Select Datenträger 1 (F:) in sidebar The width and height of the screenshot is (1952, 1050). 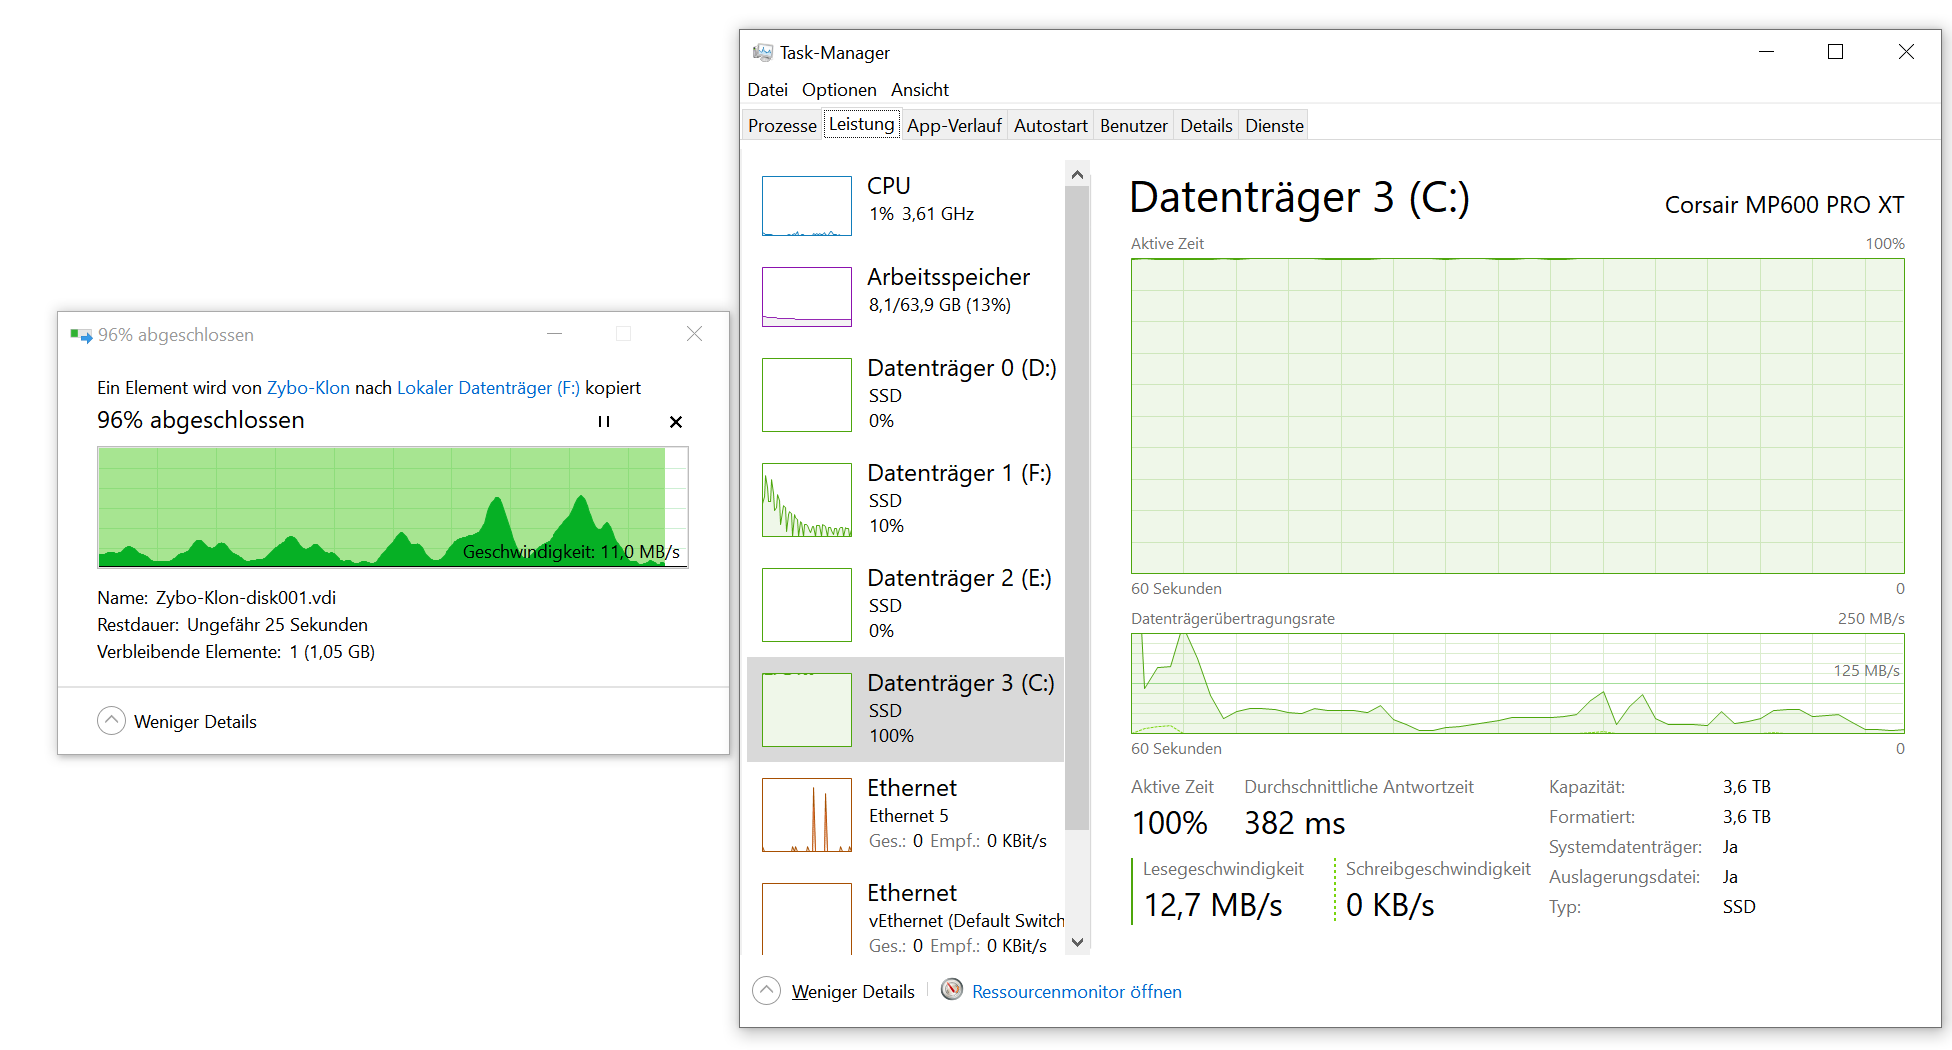point(905,499)
